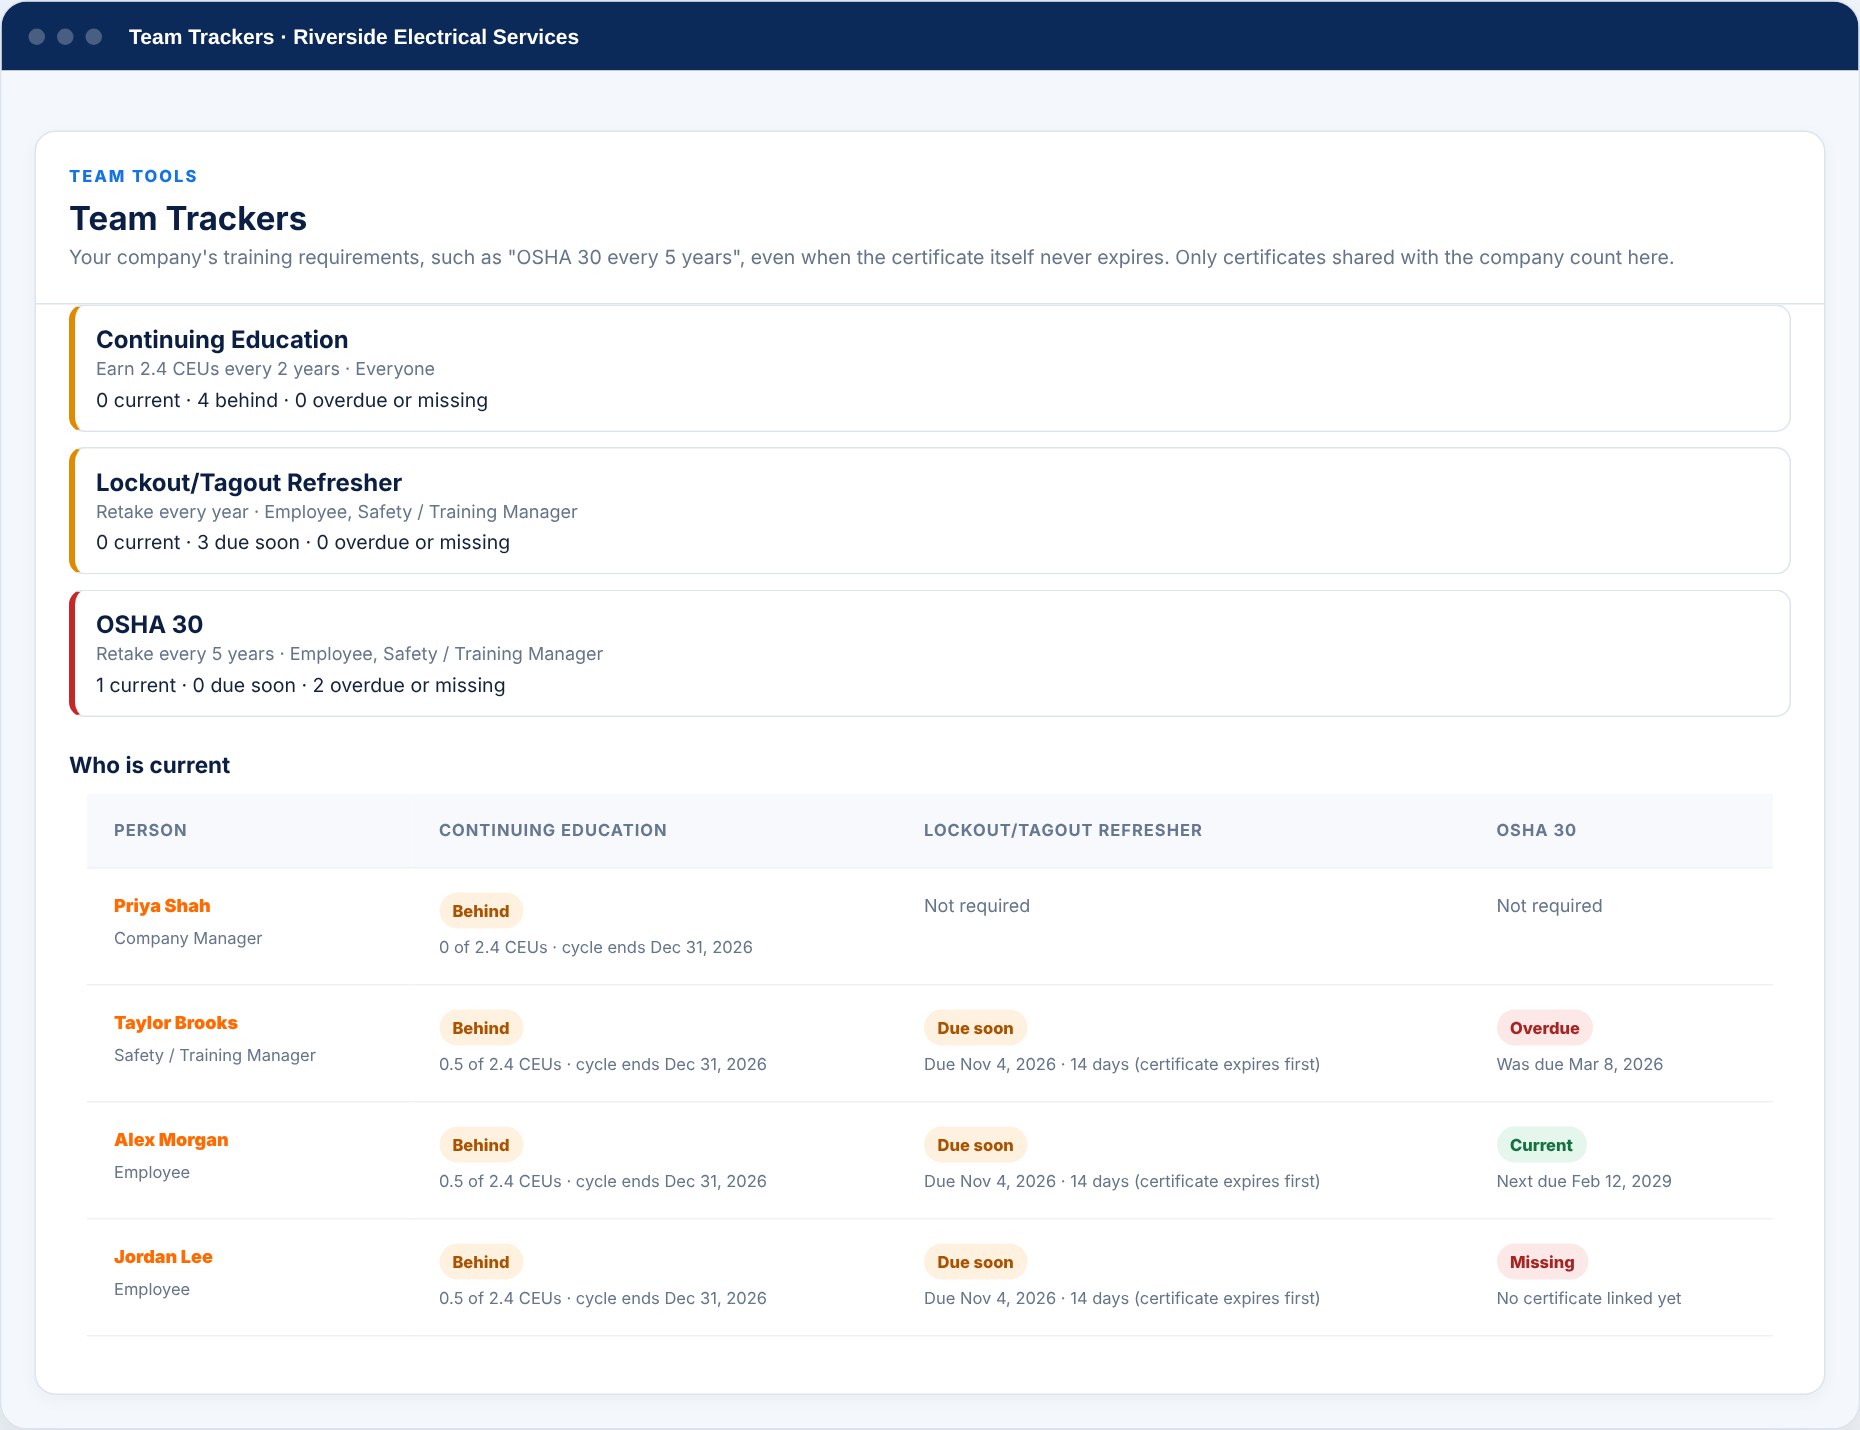Screen dimensions: 1860x1430
Task: Click "0 current · 4 behind" summary line
Action: click(x=292, y=400)
